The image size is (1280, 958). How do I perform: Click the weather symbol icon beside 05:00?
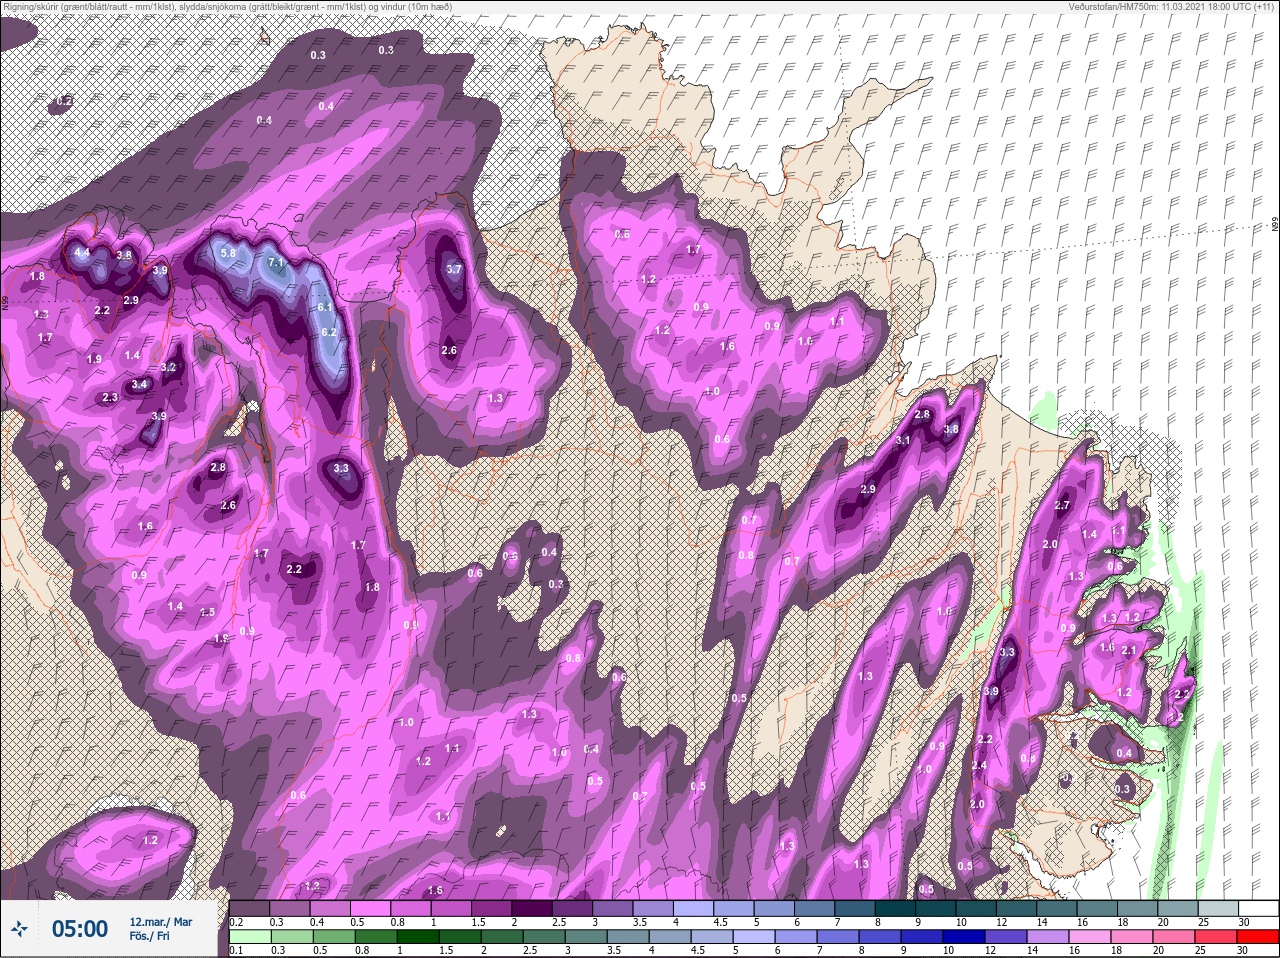(19, 929)
